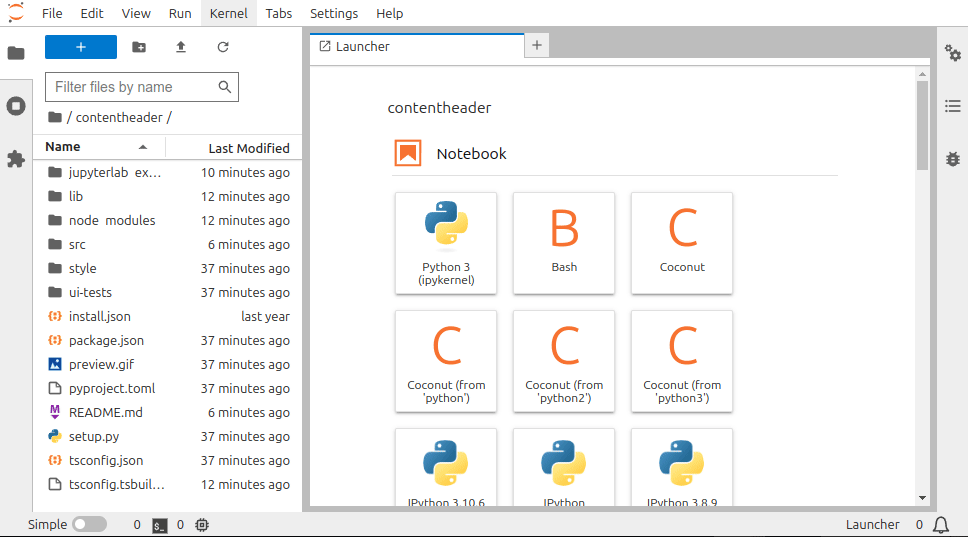Select the ui-tests folder

[x=167, y=293]
